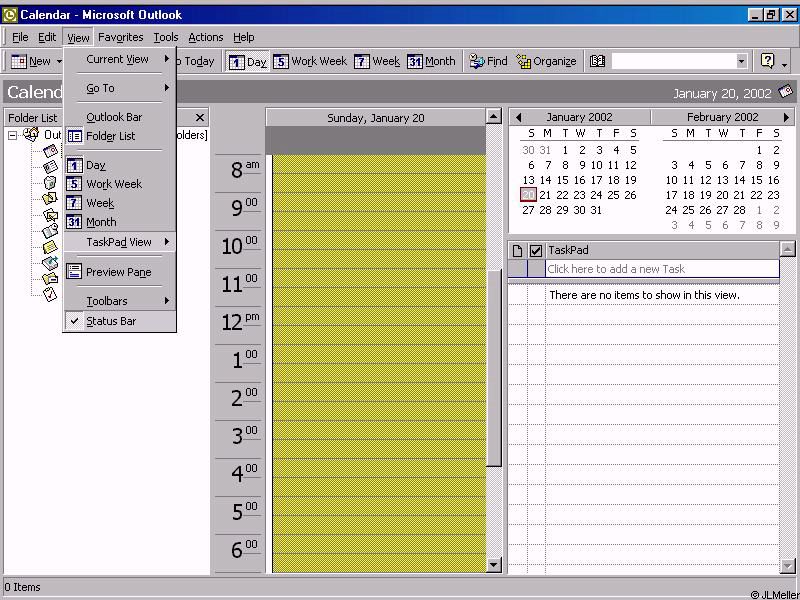
Task: Select the Month view toolbar button
Action: (x=431, y=61)
